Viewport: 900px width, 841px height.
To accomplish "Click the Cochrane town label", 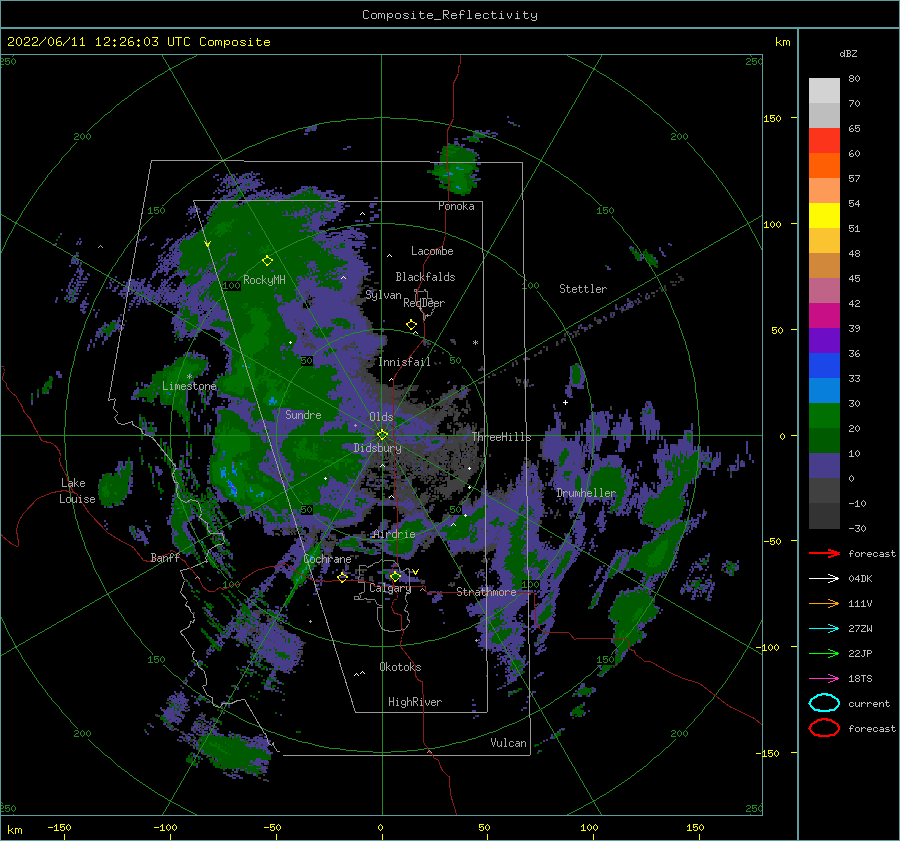I will tap(327, 559).
